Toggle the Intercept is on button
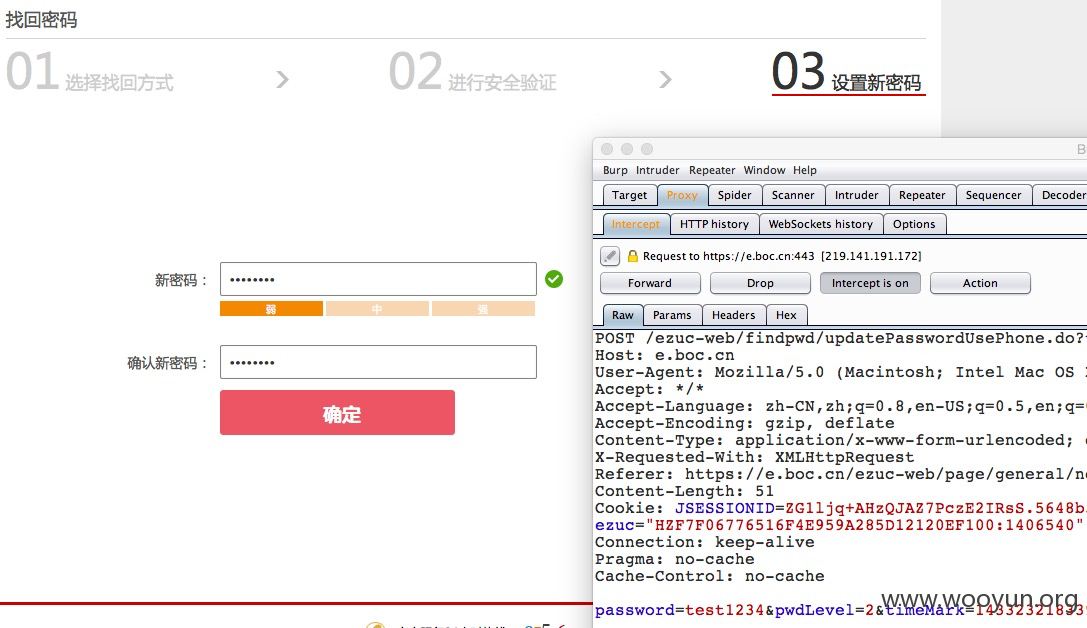Screen dimensions: 1087x628 point(870,283)
